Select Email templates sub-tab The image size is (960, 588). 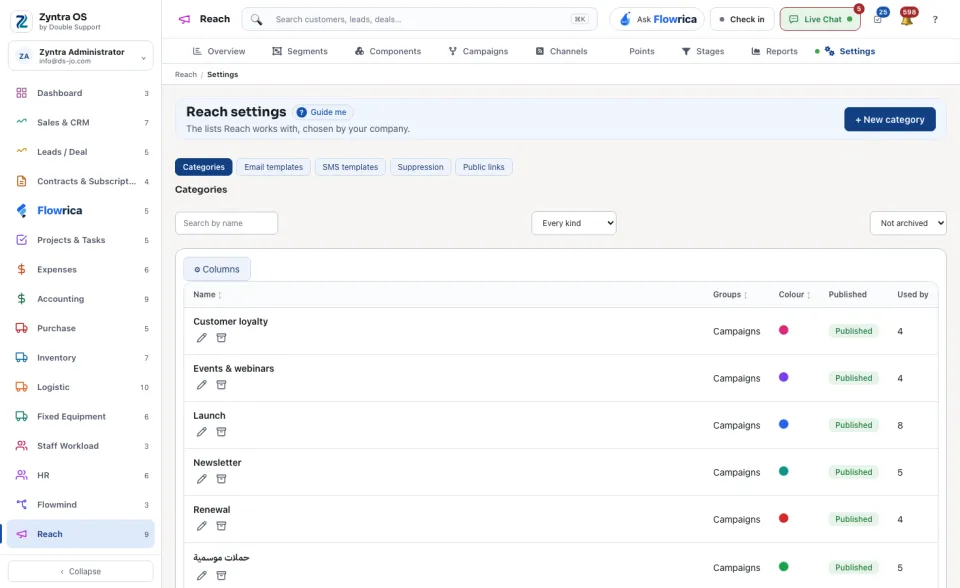pyautogui.click(x=273, y=167)
